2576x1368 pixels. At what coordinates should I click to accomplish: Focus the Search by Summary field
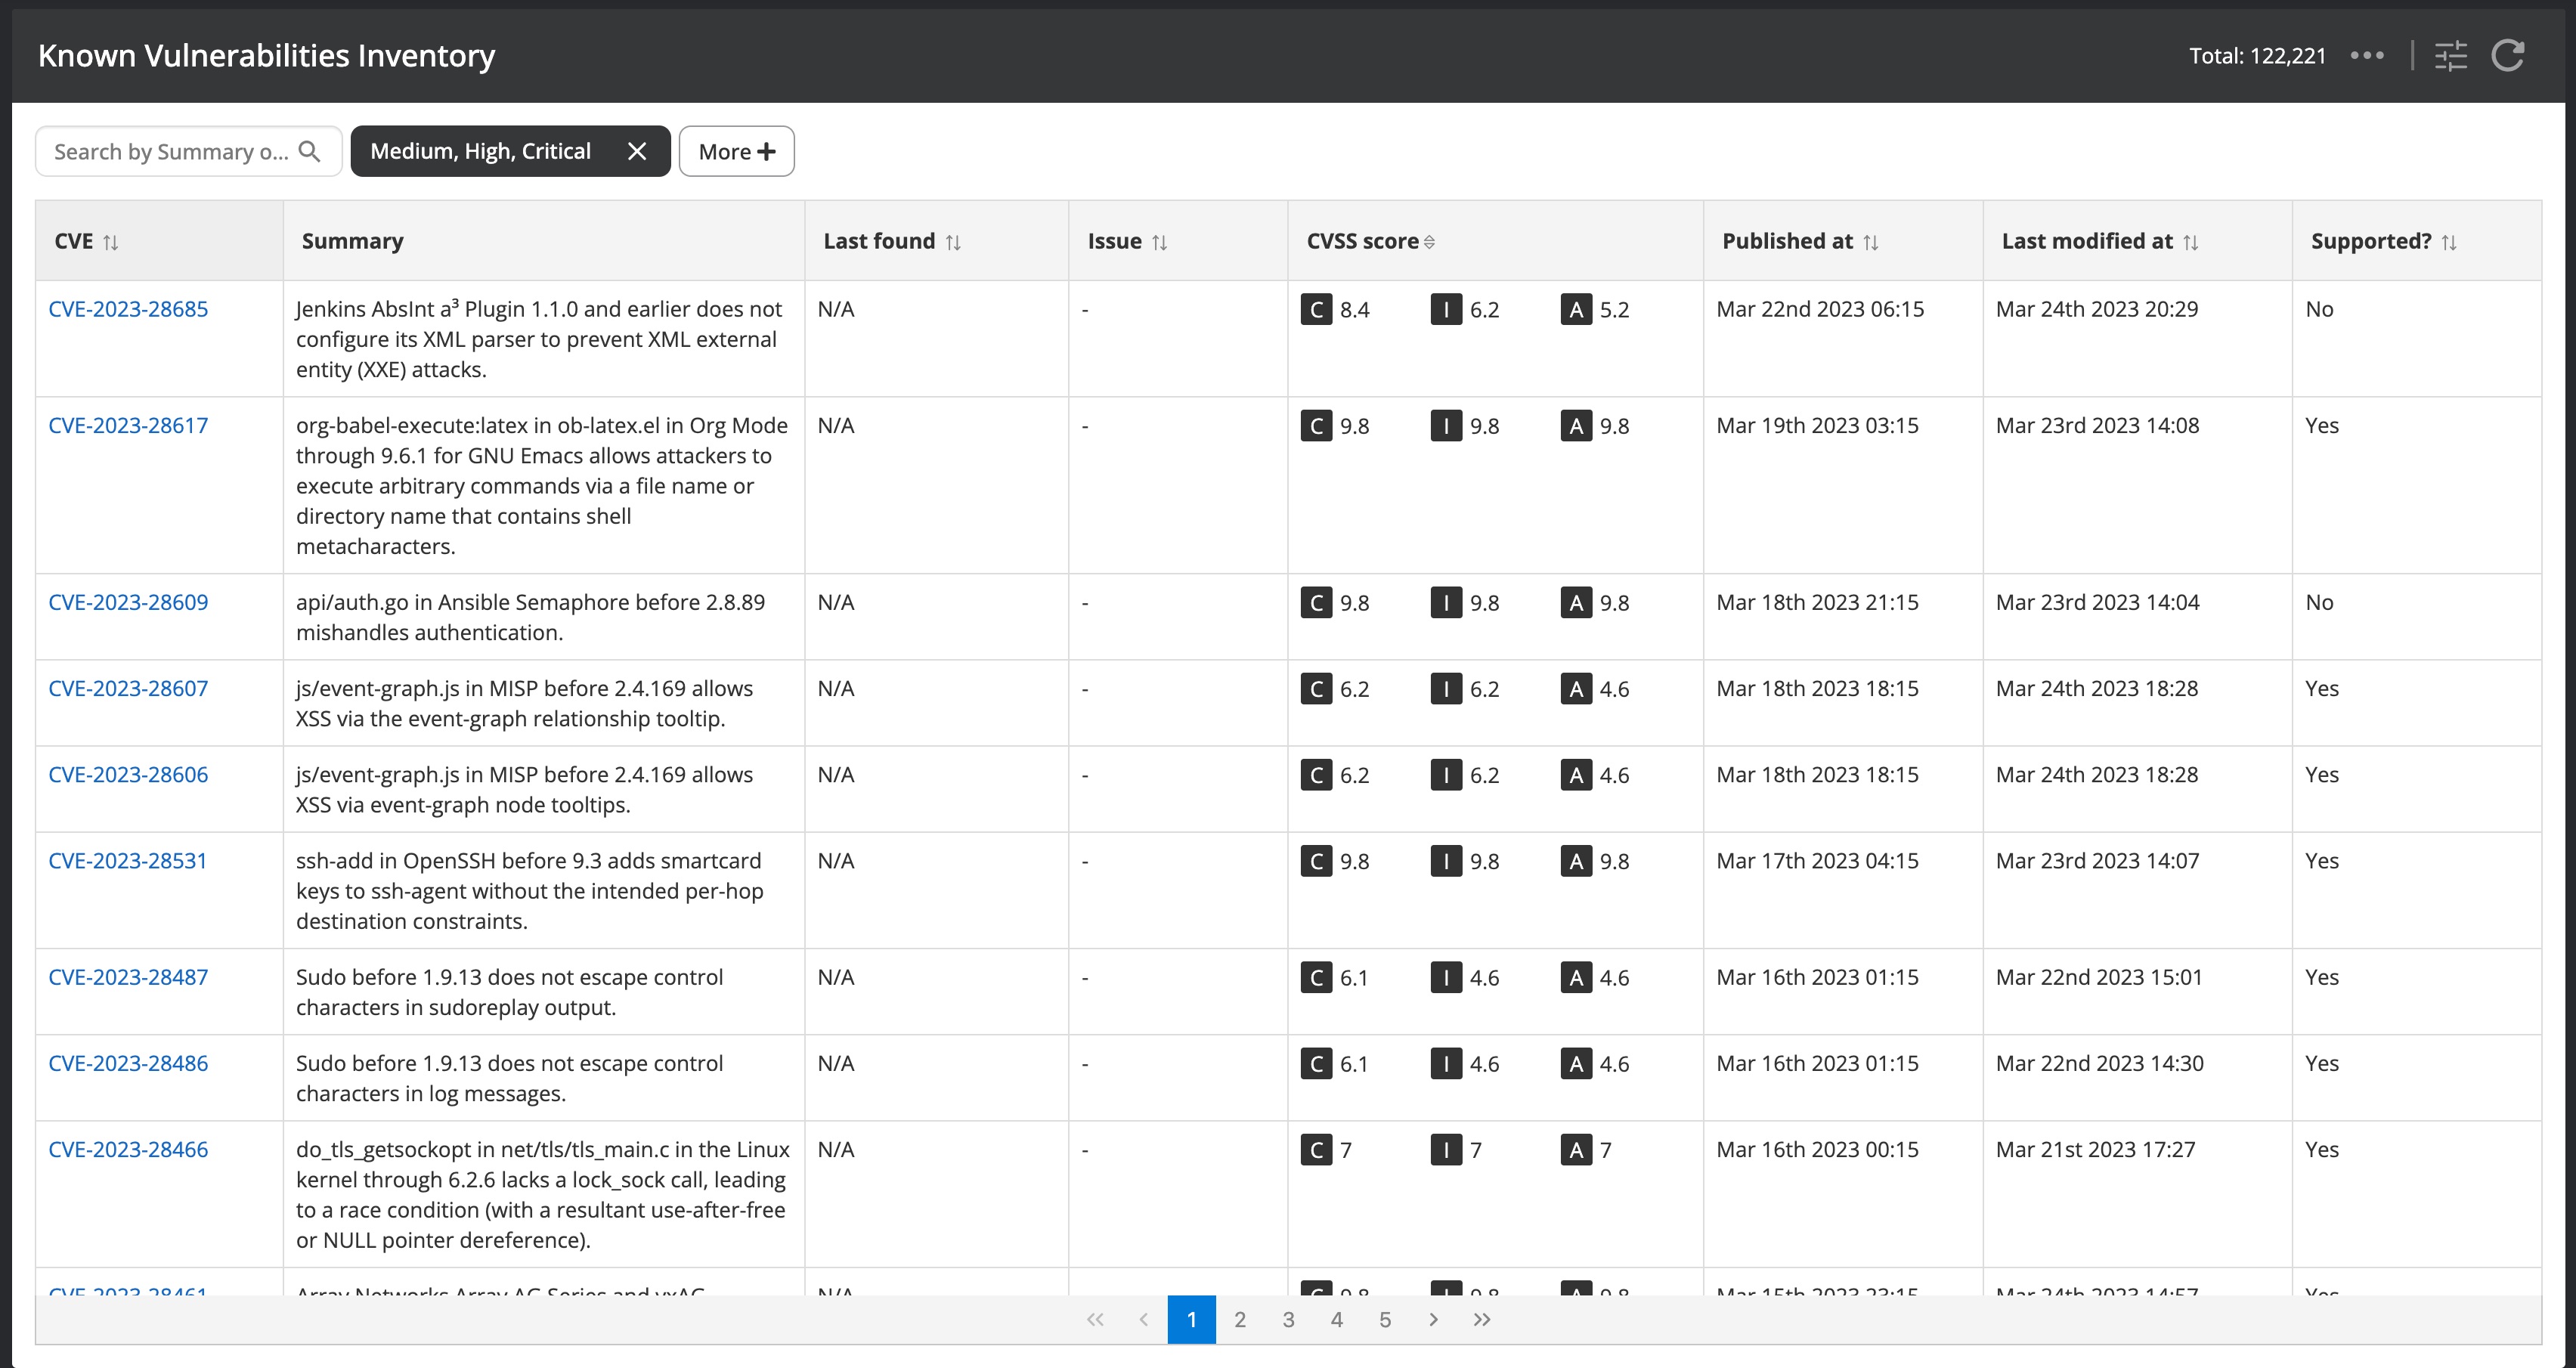(x=170, y=151)
